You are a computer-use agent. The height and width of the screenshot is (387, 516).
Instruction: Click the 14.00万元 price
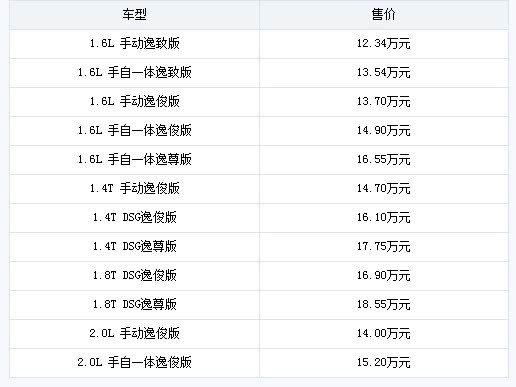(384, 334)
